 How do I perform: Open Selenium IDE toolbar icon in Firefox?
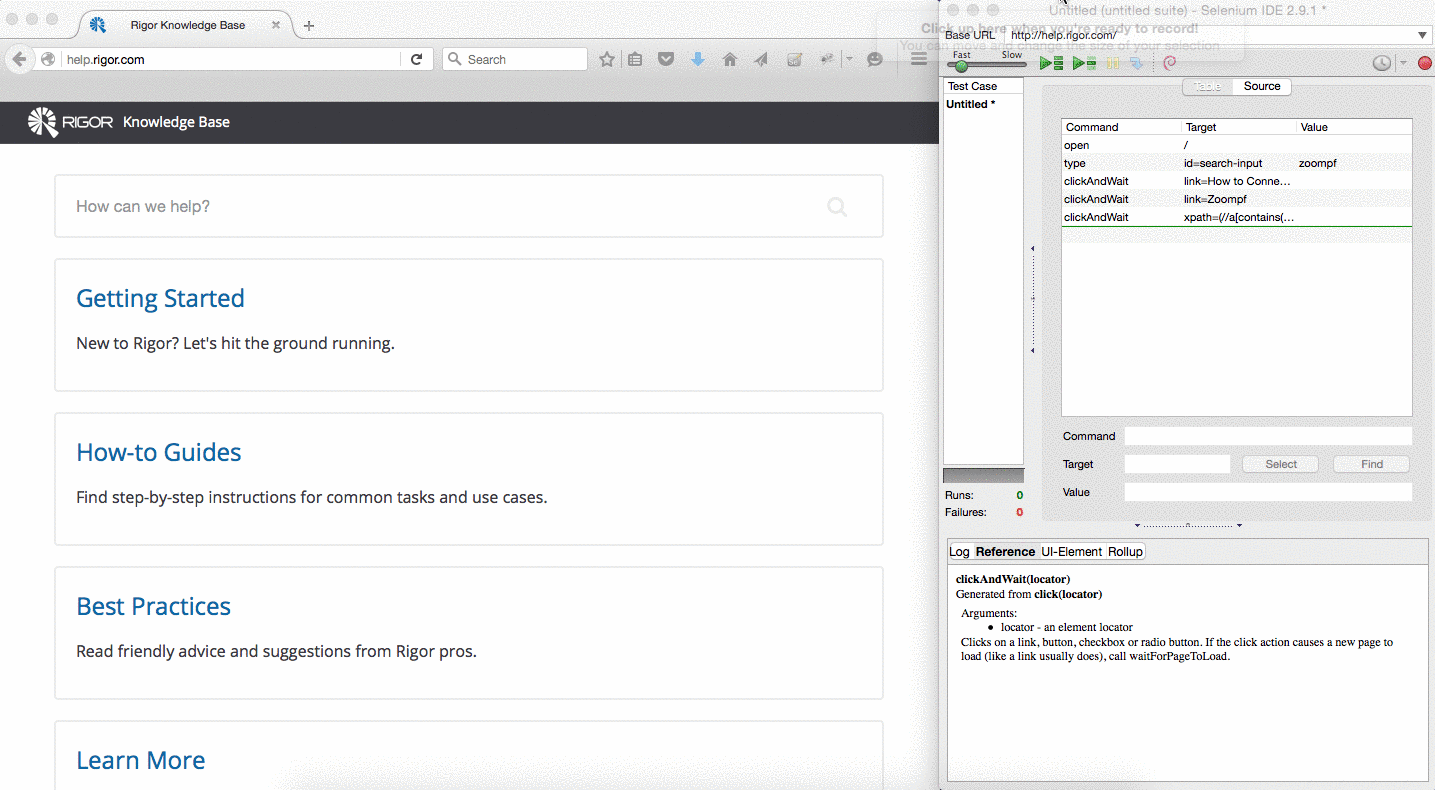794,60
